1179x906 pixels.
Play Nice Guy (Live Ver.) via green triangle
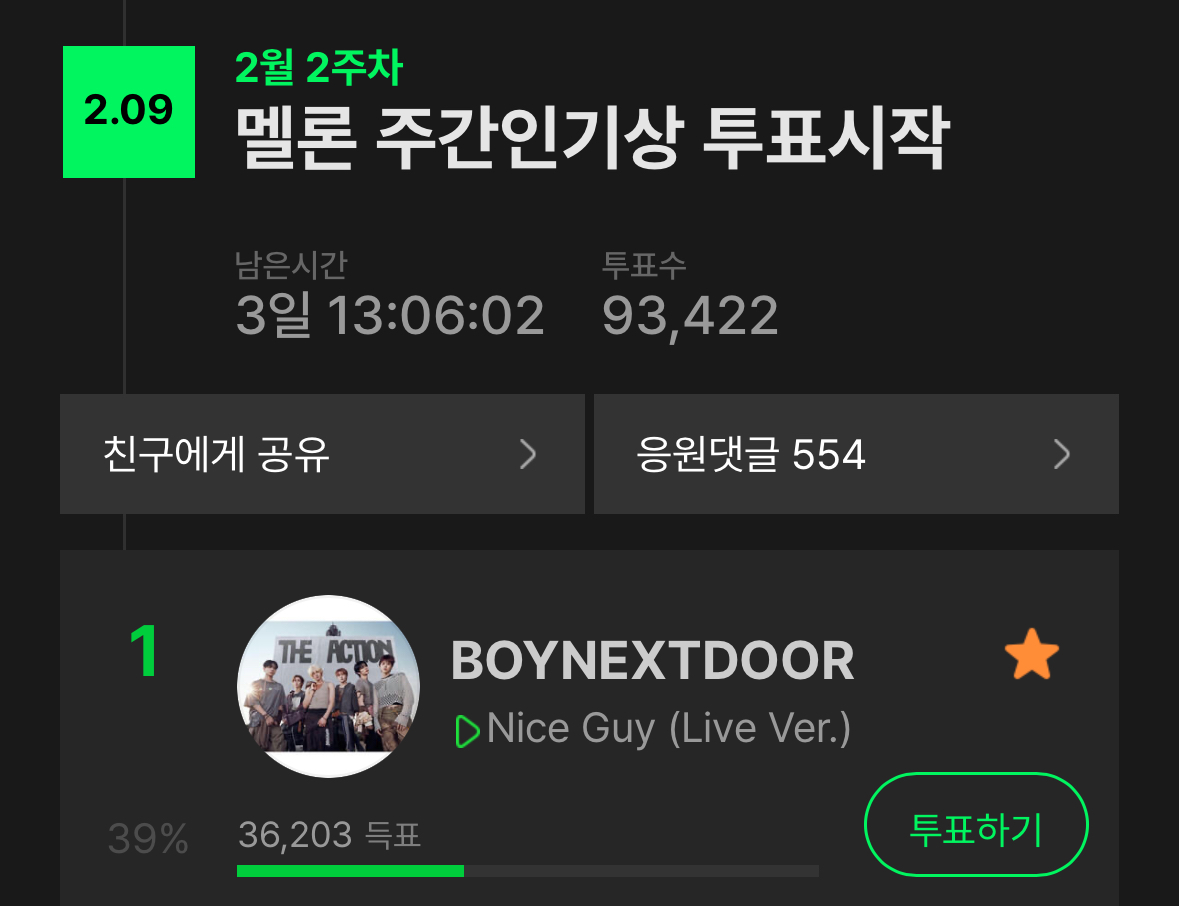(467, 731)
